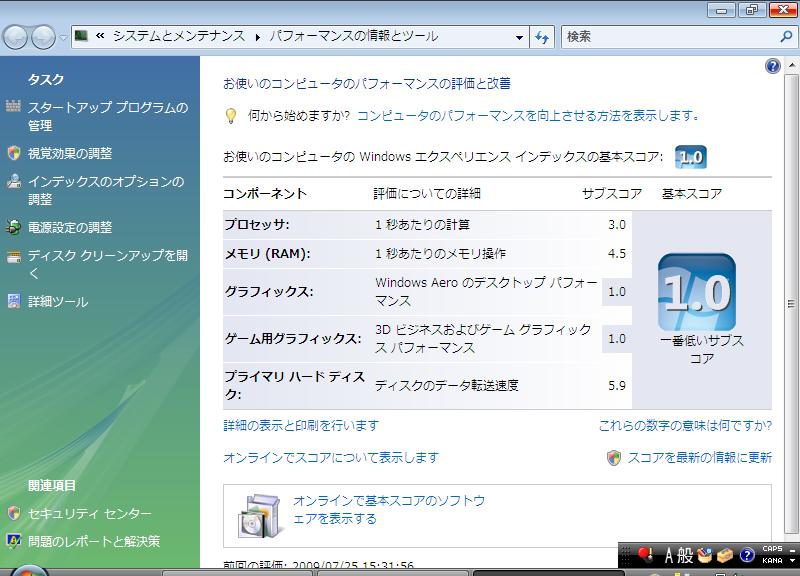Click the software box and disc icon
The width and height of the screenshot is (800, 576).
[260, 515]
